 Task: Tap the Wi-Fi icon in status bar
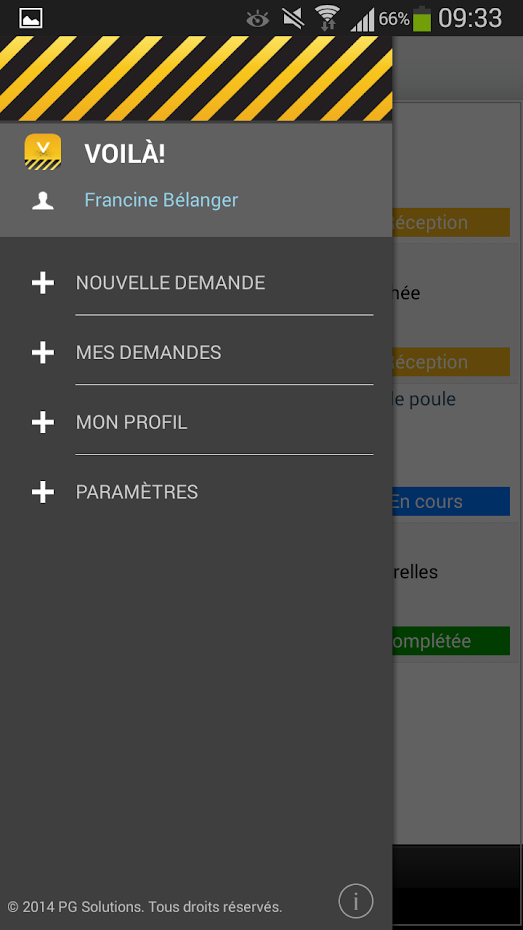click(327, 18)
